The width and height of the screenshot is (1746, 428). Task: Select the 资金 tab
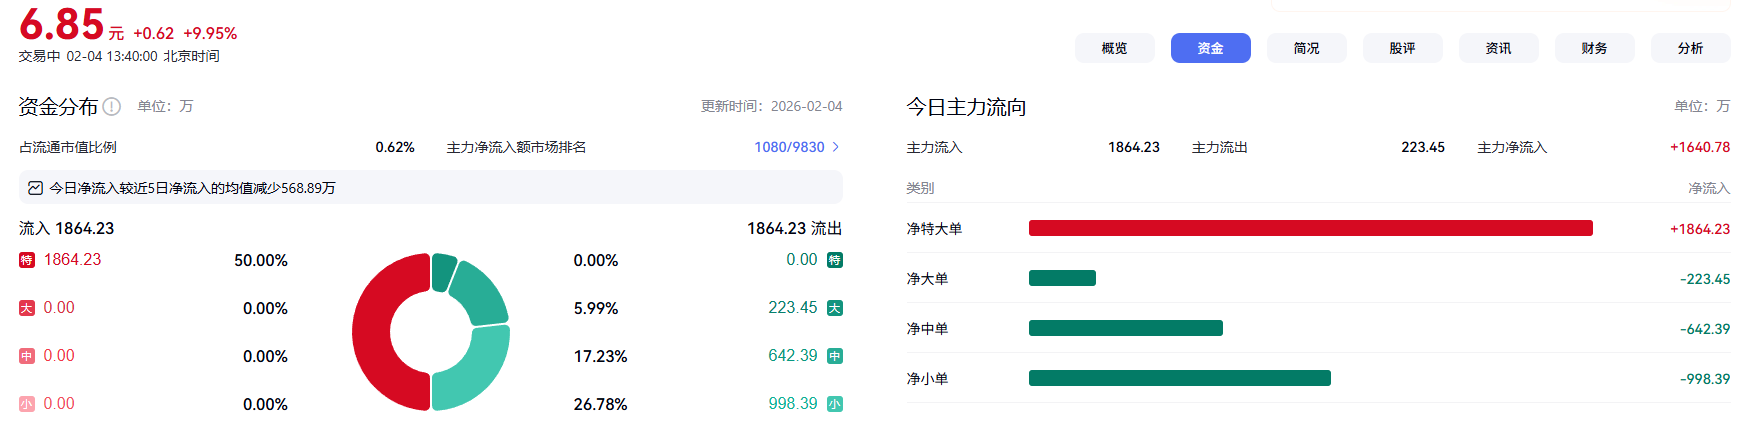[x=1210, y=48]
